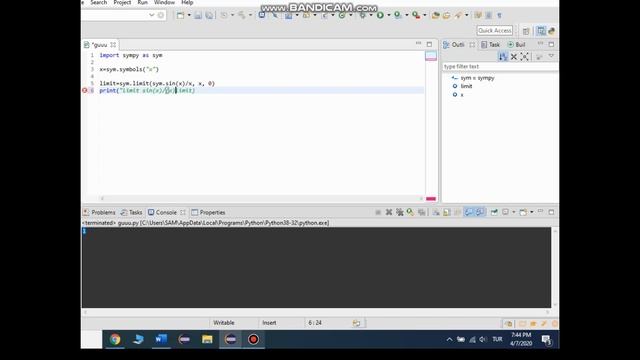The image size is (640, 360).
Task: Click the red overview ruler error marker
Action: 431,199
